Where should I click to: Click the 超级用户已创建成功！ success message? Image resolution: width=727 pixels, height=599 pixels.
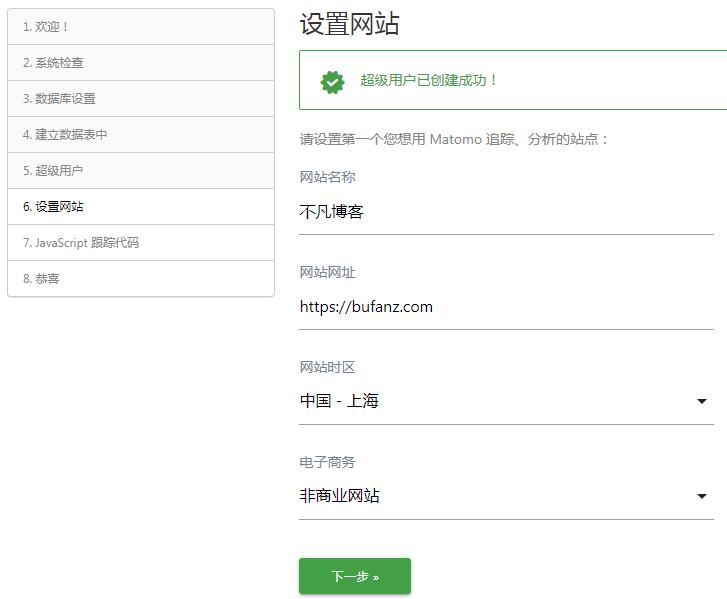(429, 80)
